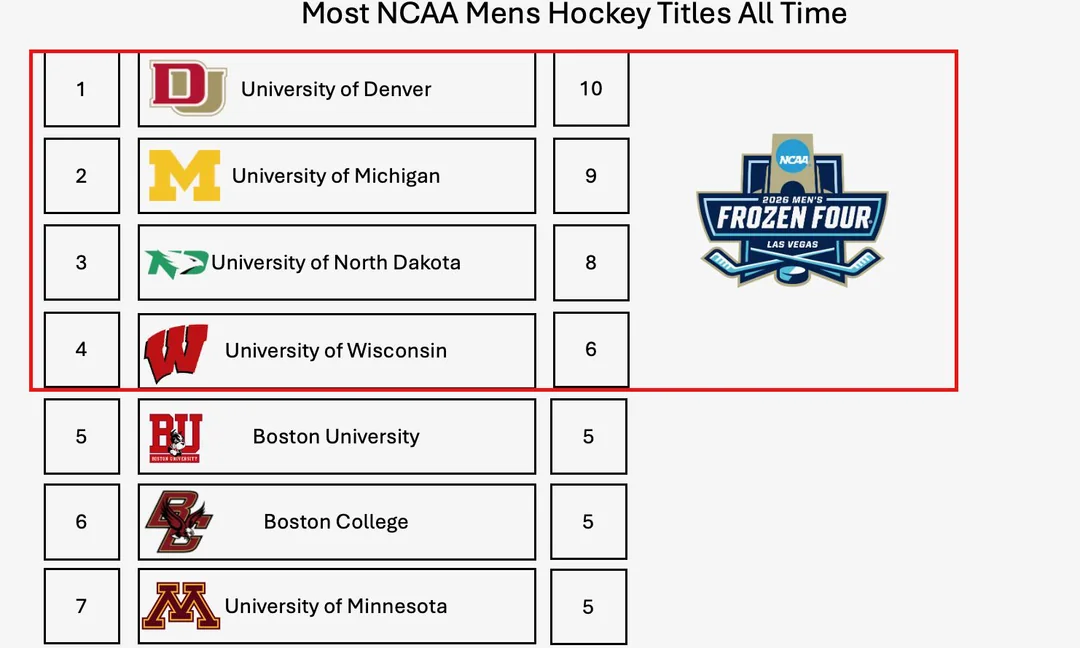Screen dimensions: 1080x648
Task: Select the red Wisconsin W logo
Action: click(x=176, y=353)
